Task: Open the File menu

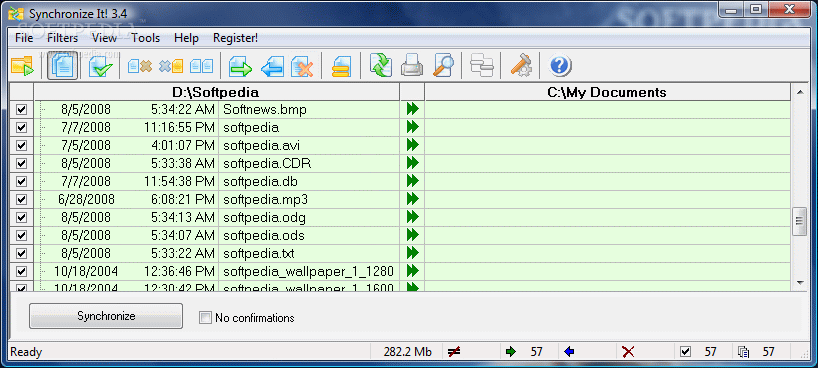Action: [x=24, y=38]
